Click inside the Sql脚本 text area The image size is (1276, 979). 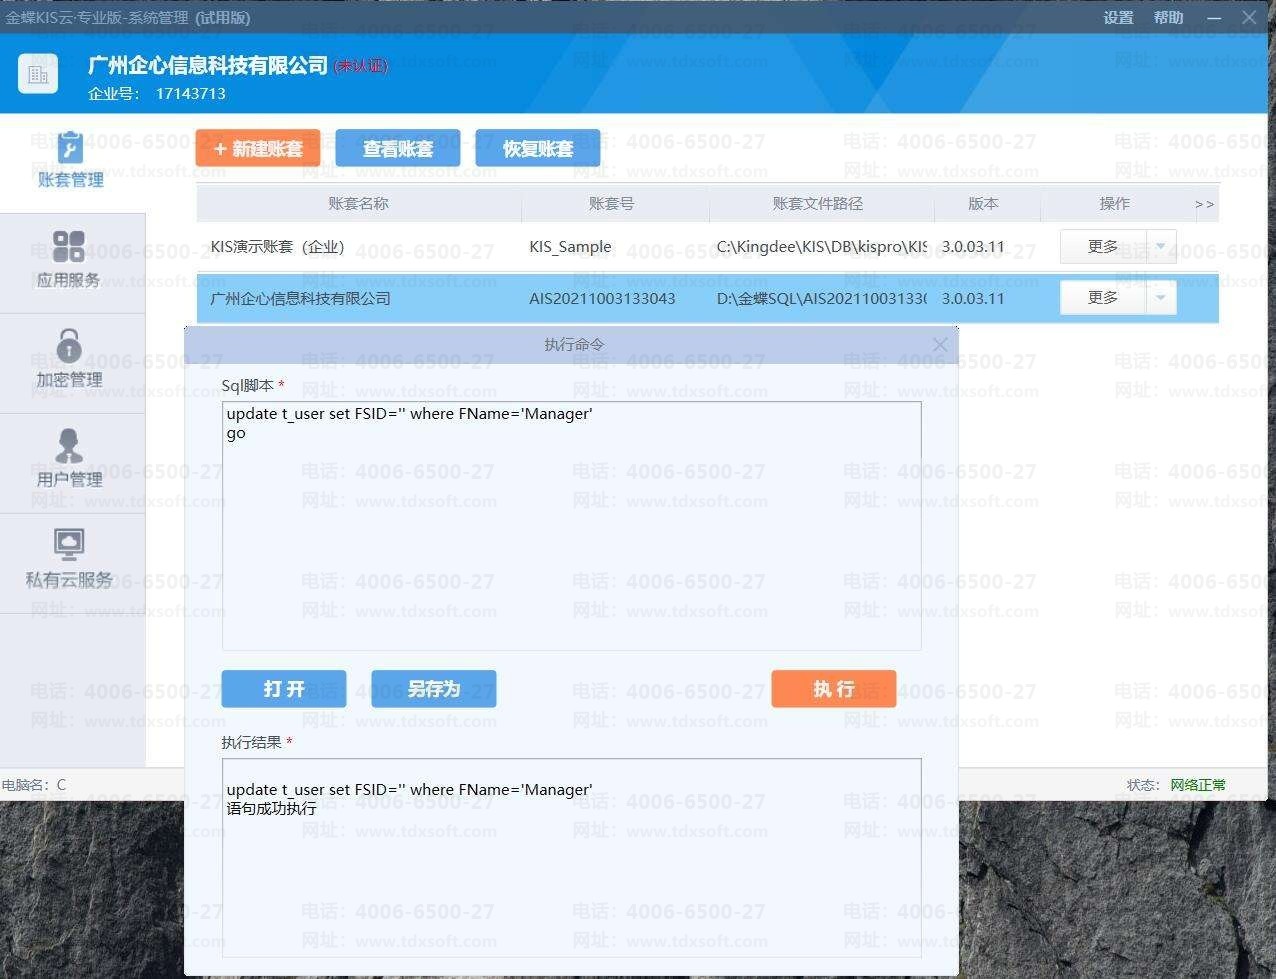pos(571,526)
